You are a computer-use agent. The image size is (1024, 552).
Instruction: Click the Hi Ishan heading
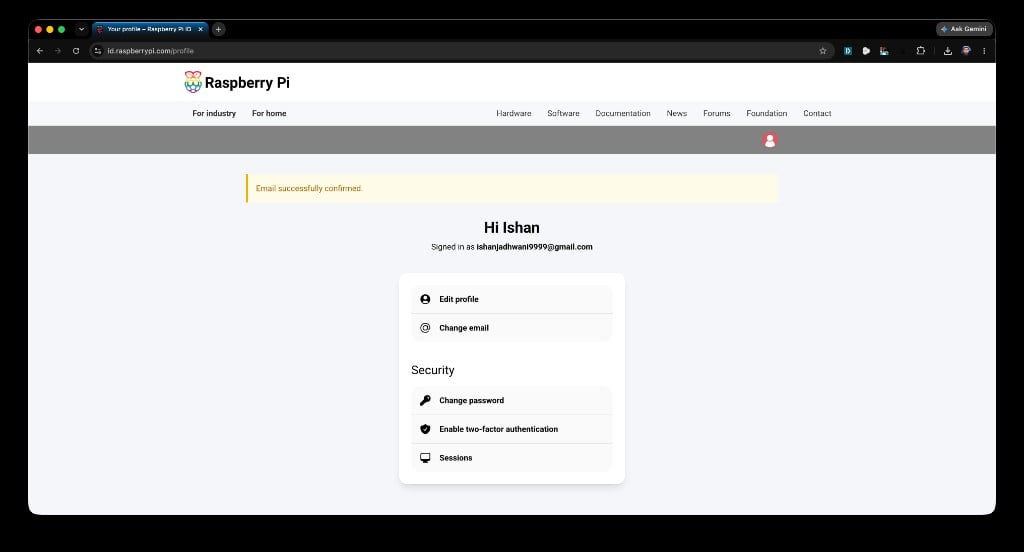pos(512,227)
